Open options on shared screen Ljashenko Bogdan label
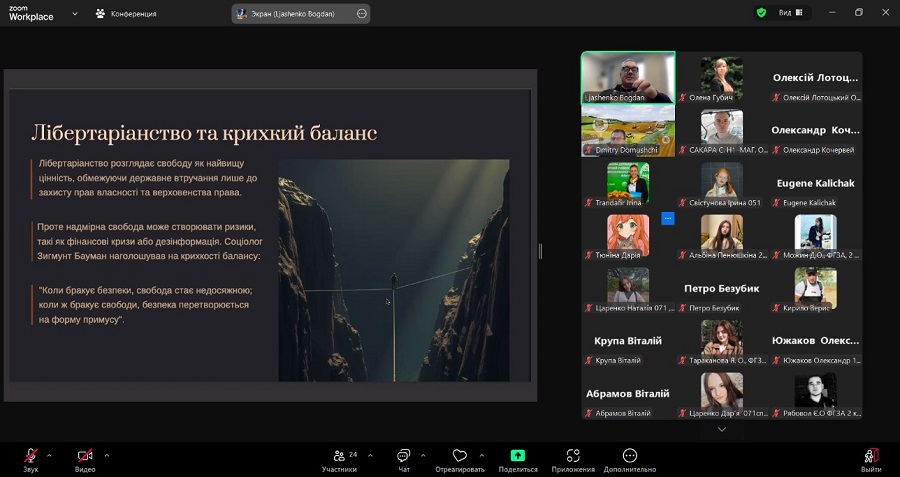Image resolution: width=900 pixels, height=477 pixels. click(x=362, y=13)
